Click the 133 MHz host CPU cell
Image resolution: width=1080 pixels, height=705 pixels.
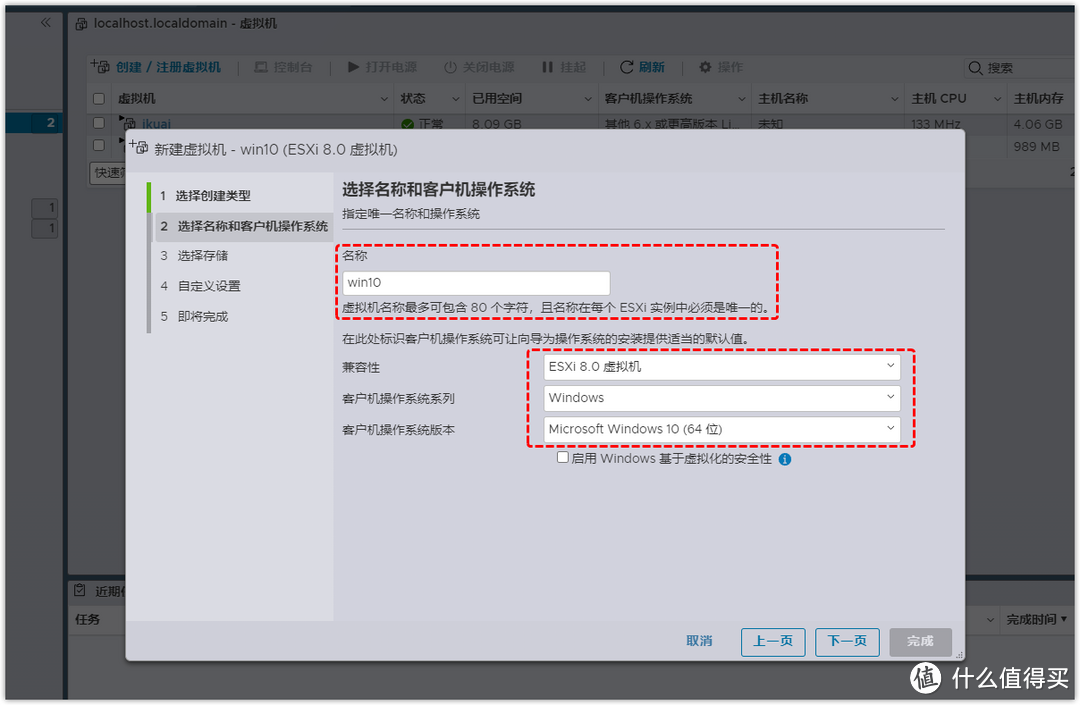point(936,124)
